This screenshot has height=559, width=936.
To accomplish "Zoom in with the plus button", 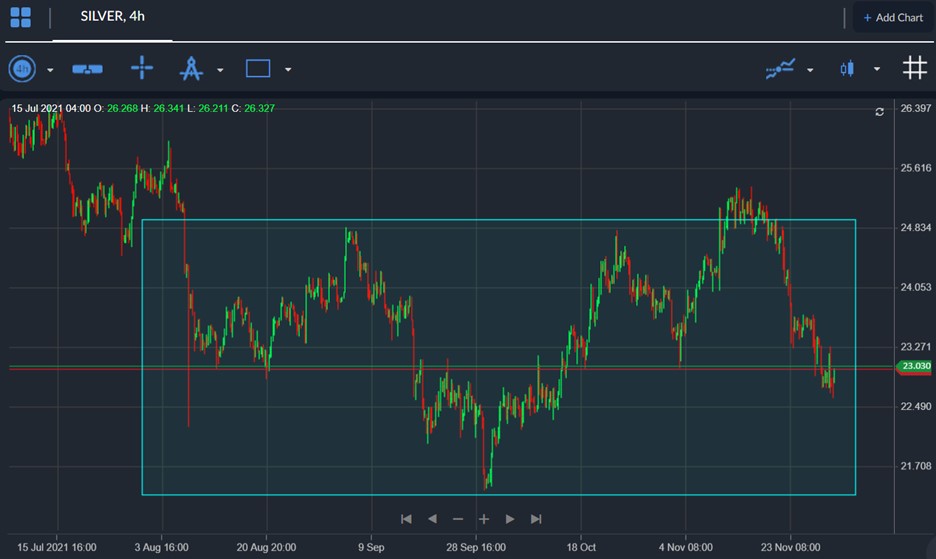I will [484, 519].
